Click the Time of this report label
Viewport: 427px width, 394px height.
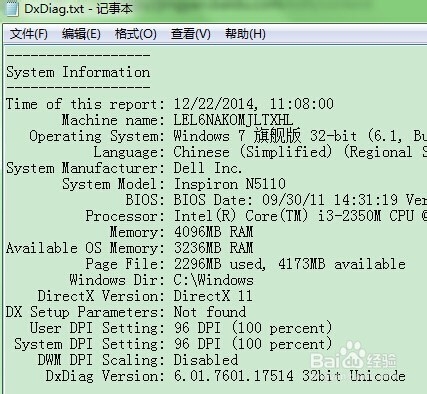point(85,104)
